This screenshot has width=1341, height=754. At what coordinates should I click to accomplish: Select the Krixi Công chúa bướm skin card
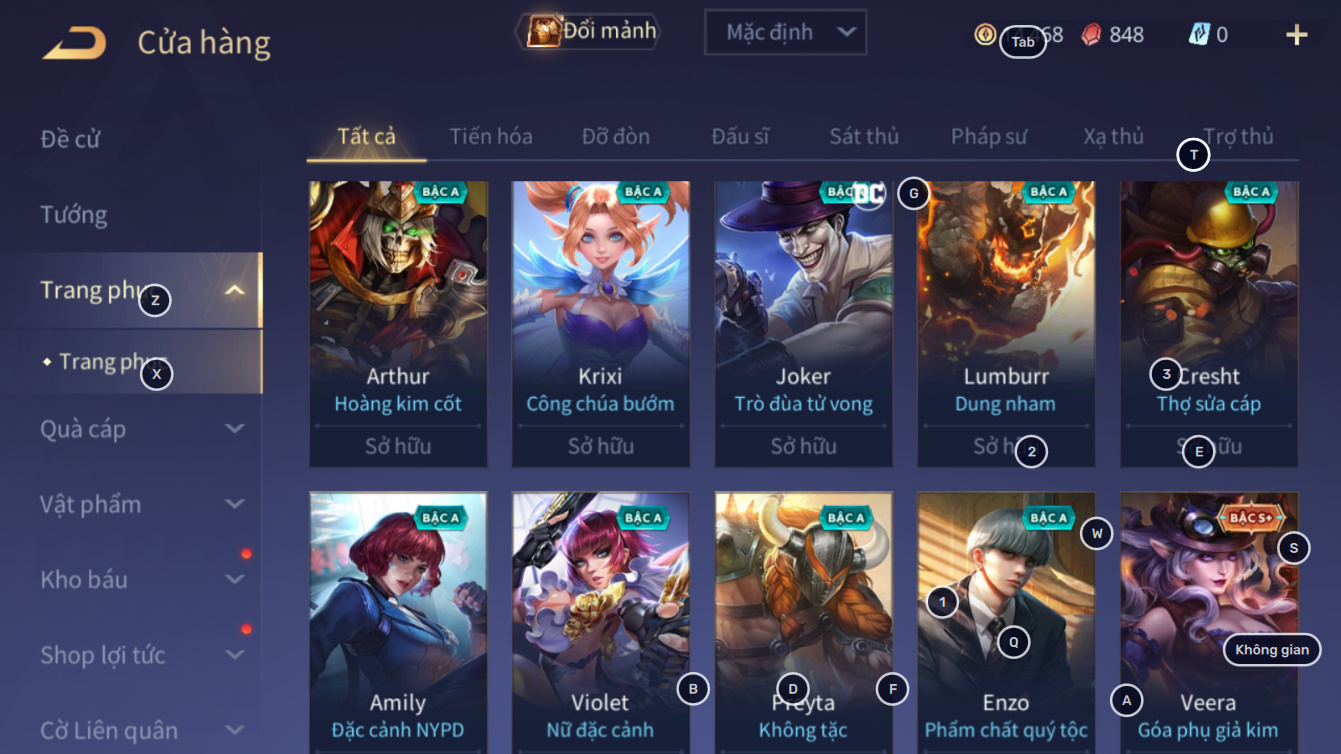(x=601, y=324)
